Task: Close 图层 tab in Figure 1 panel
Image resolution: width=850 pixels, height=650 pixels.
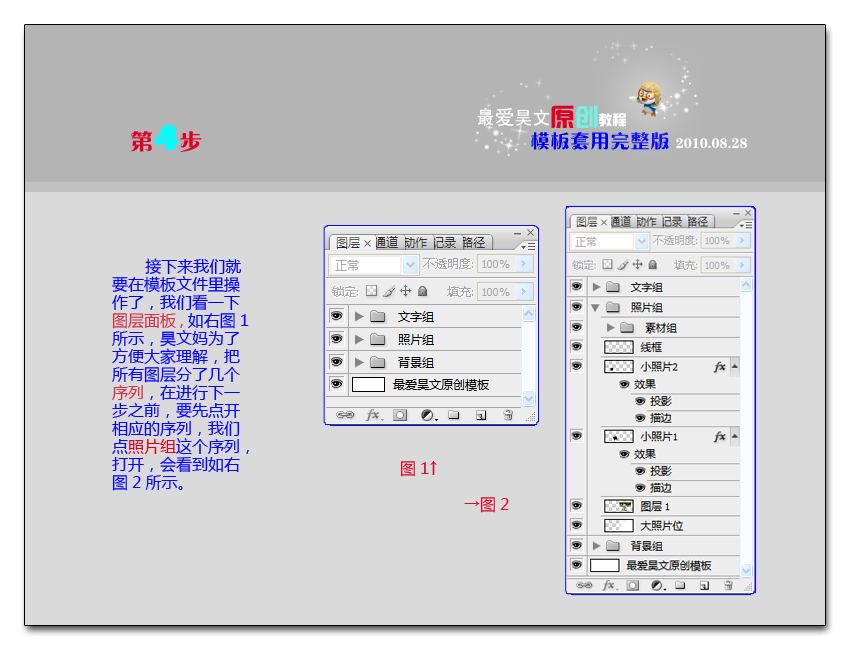Action: coord(367,243)
